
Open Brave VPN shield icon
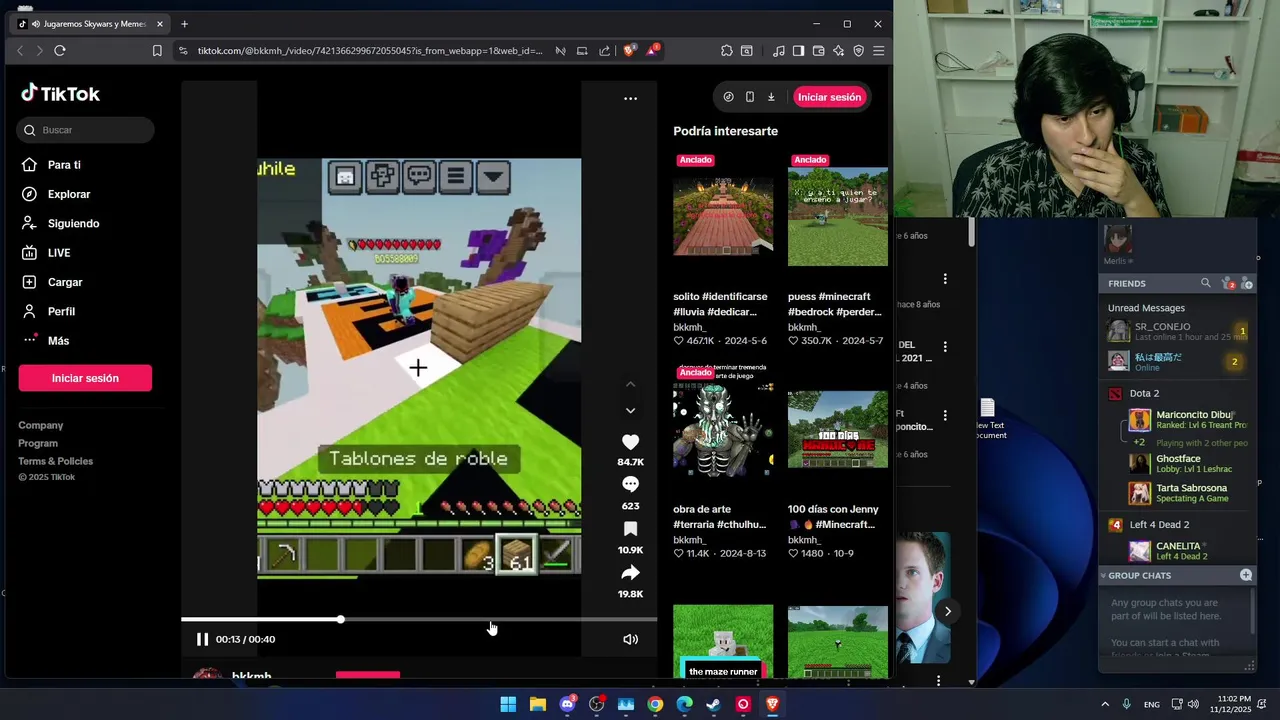pyautogui.click(x=858, y=51)
